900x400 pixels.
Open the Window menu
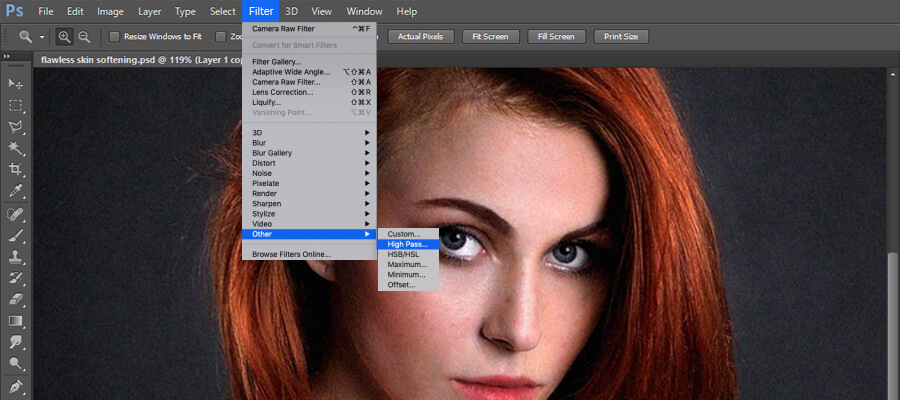364,11
